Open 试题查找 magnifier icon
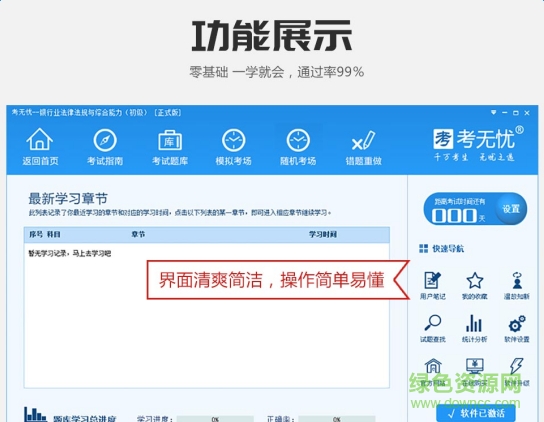544x422 pixels. (x=433, y=323)
